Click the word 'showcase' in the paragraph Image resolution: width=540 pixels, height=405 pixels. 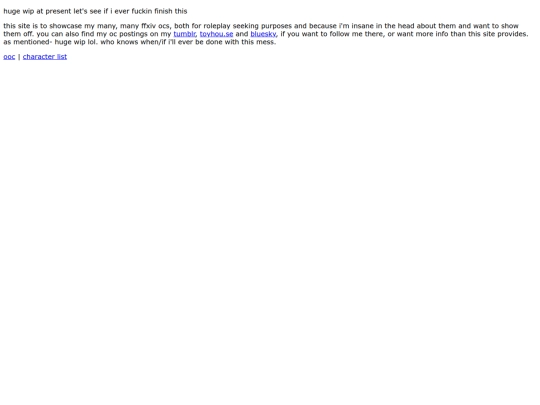click(x=65, y=26)
